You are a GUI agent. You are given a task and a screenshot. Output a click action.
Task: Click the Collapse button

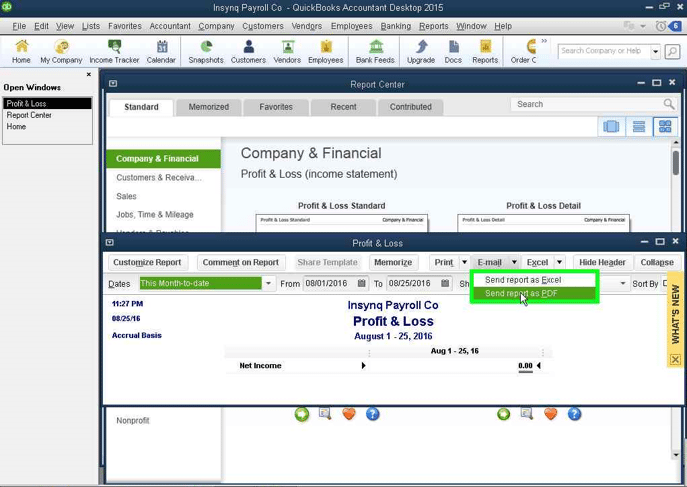[x=657, y=262]
